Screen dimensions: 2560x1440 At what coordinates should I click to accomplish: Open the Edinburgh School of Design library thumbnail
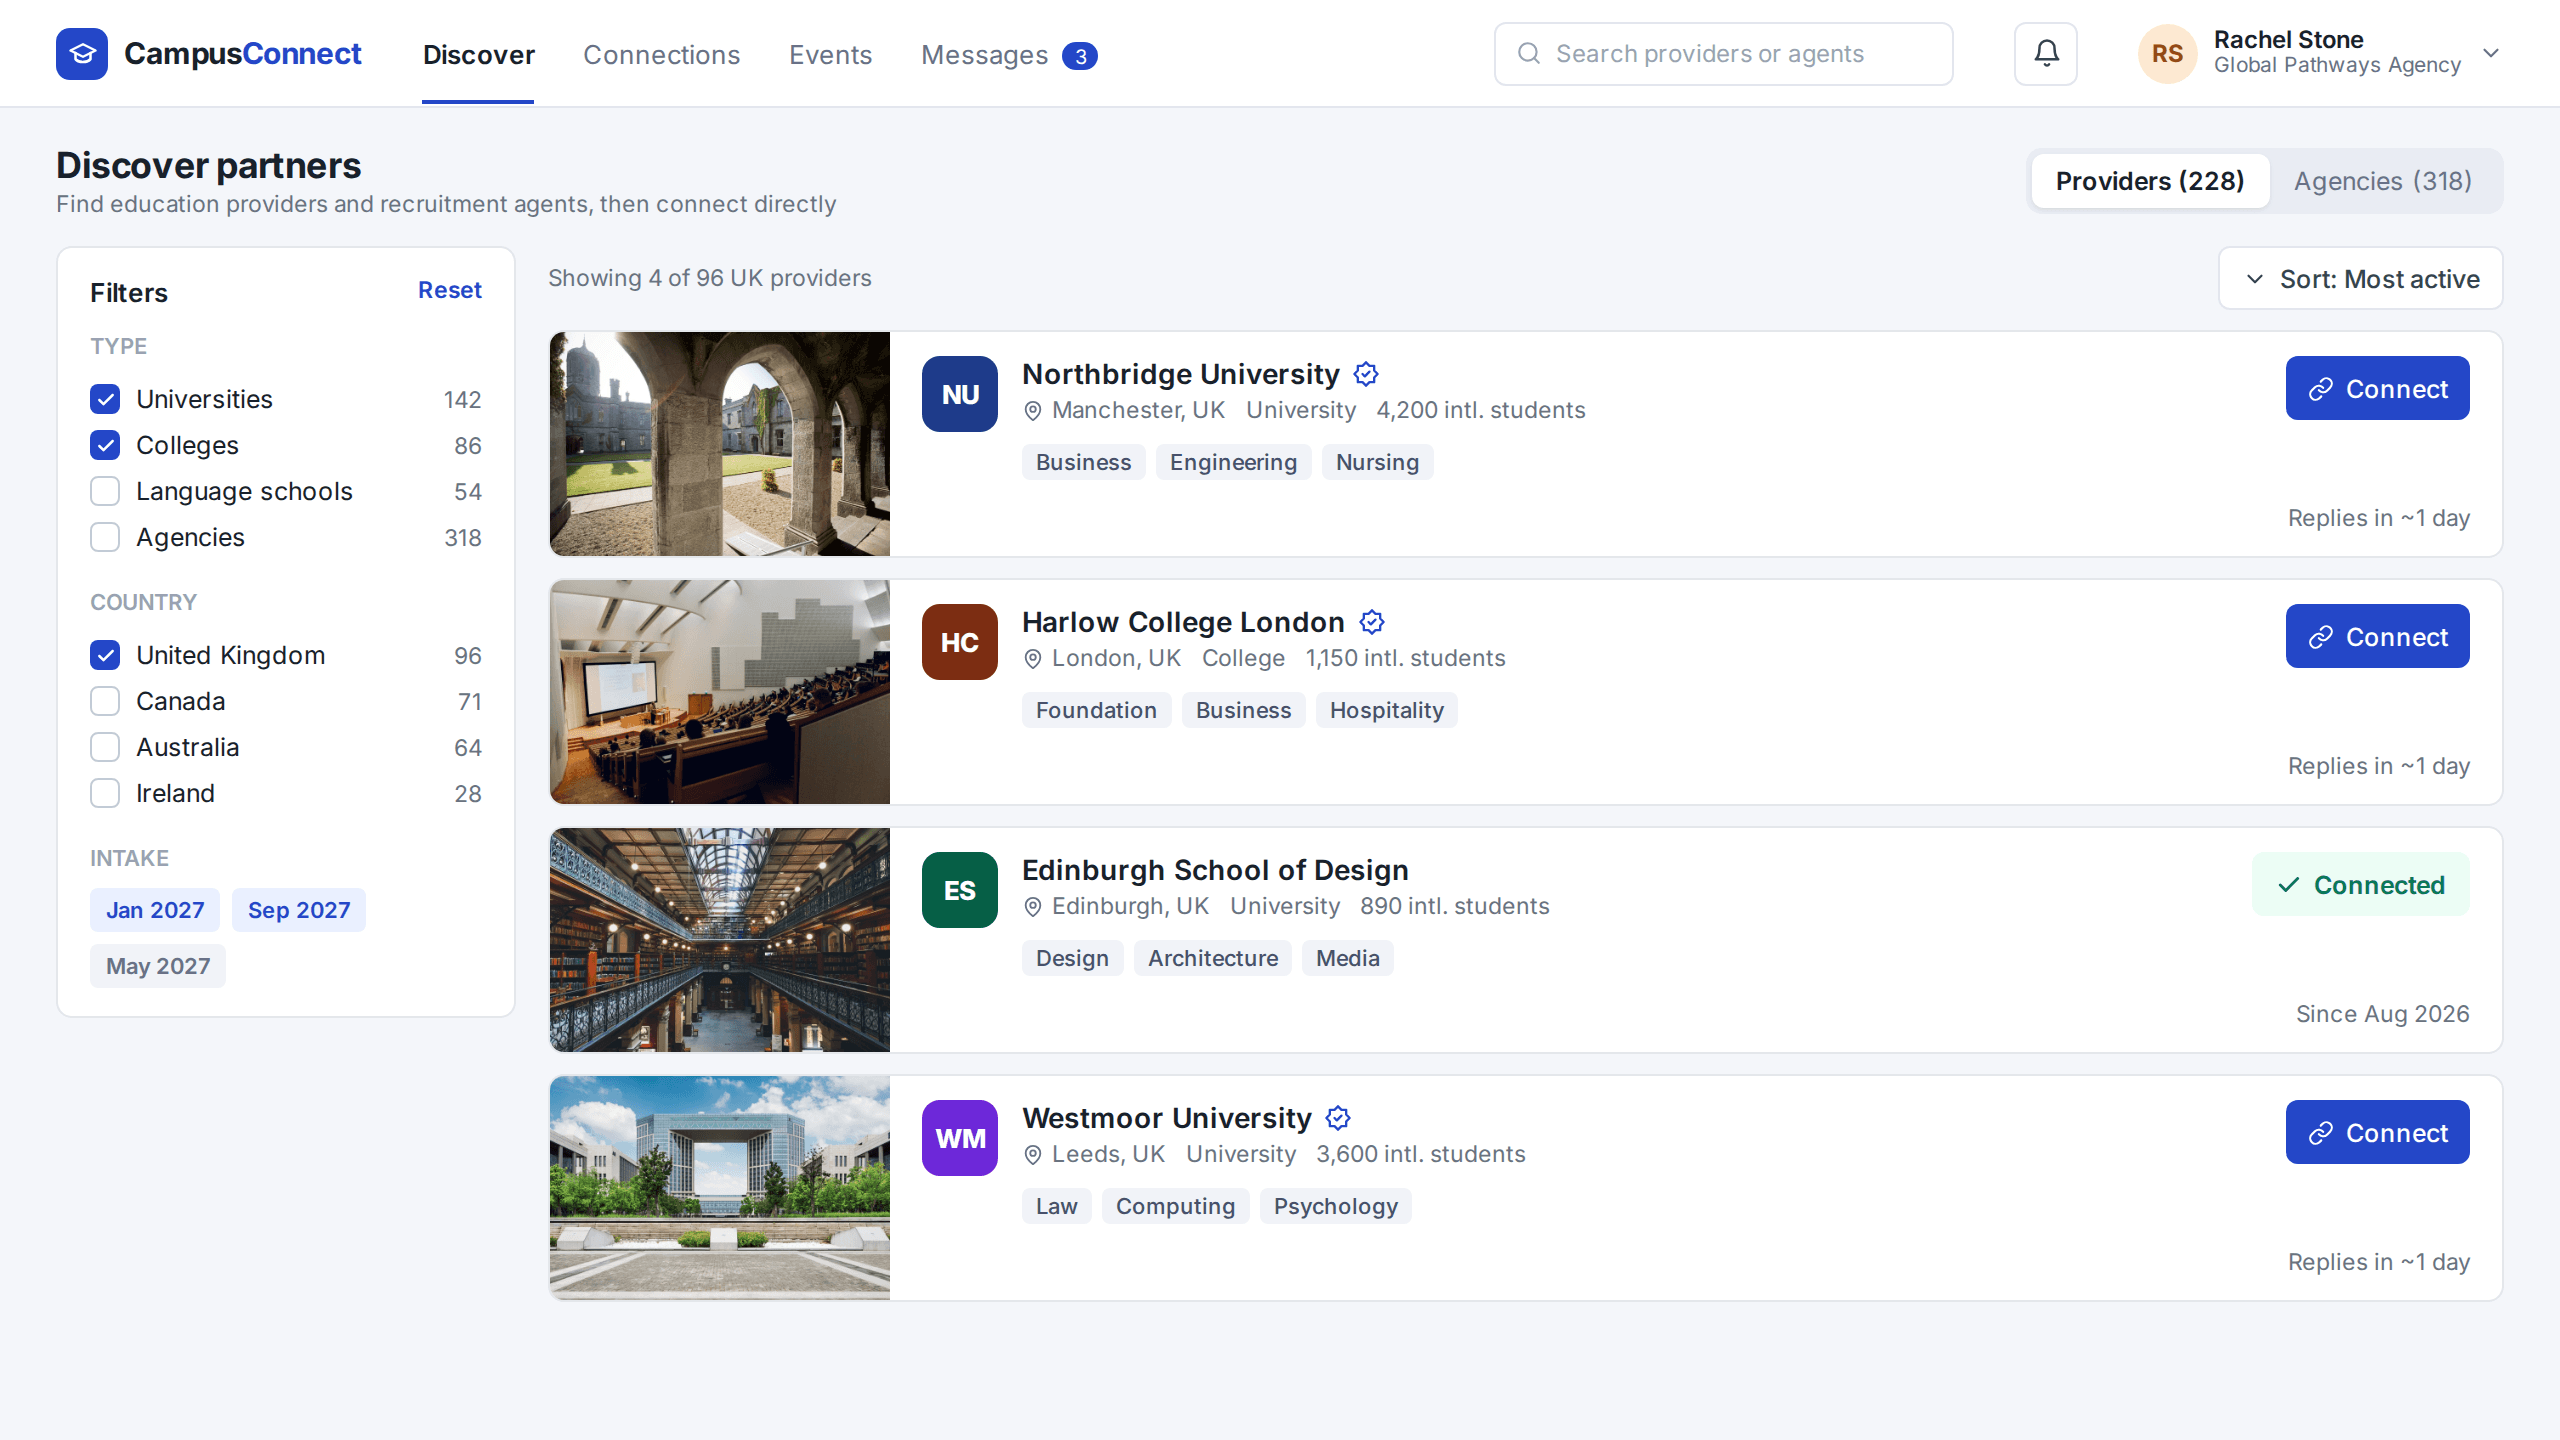click(720, 940)
